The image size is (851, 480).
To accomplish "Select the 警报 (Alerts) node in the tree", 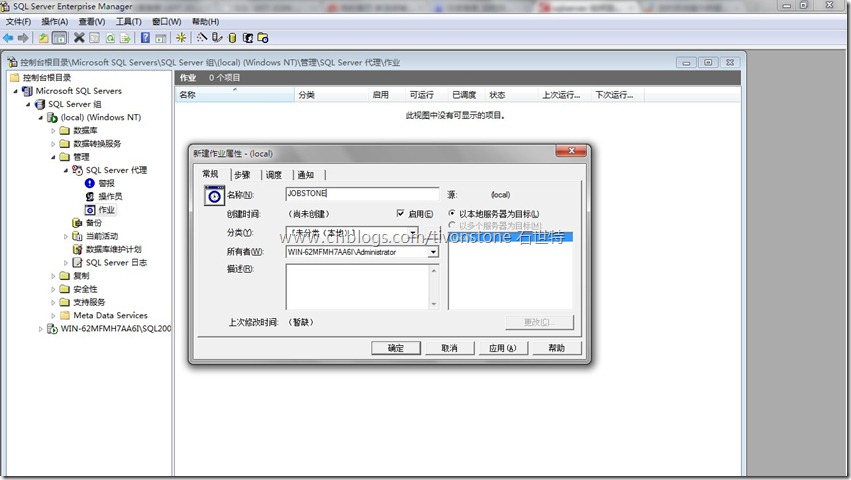I will pyautogui.click(x=106, y=183).
